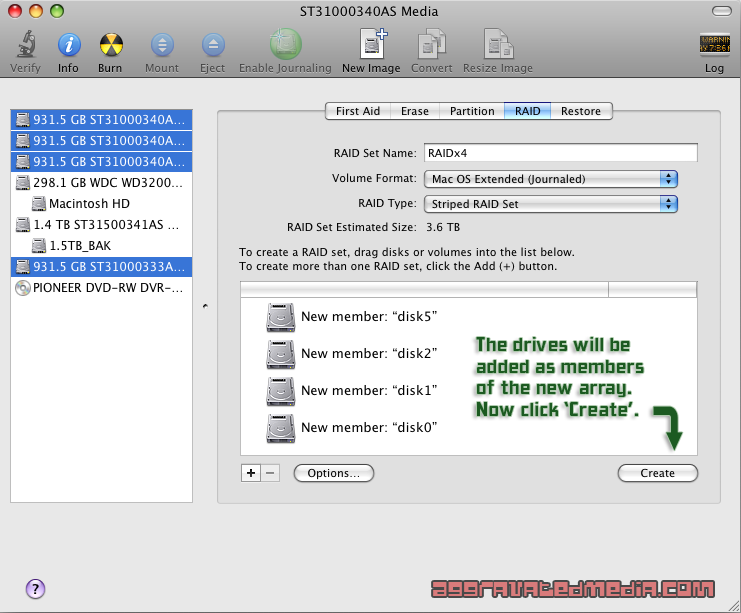Click the first column header of member list

click(x=424, y=289)
